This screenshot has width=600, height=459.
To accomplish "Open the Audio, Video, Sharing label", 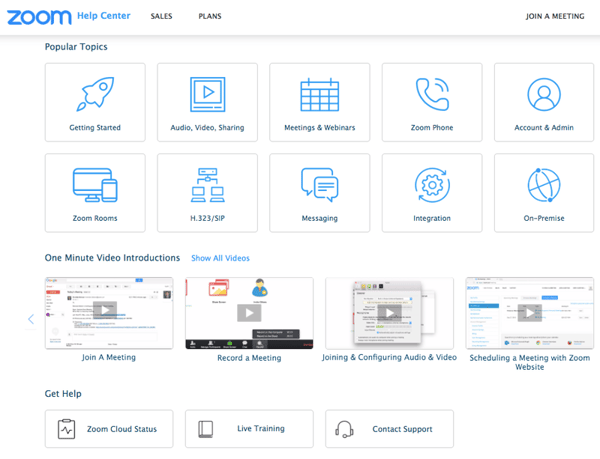I will (207, 128).
